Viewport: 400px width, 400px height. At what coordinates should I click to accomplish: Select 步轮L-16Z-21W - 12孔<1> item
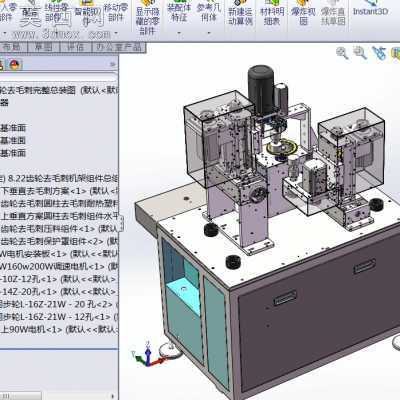[x=59, y=317]
